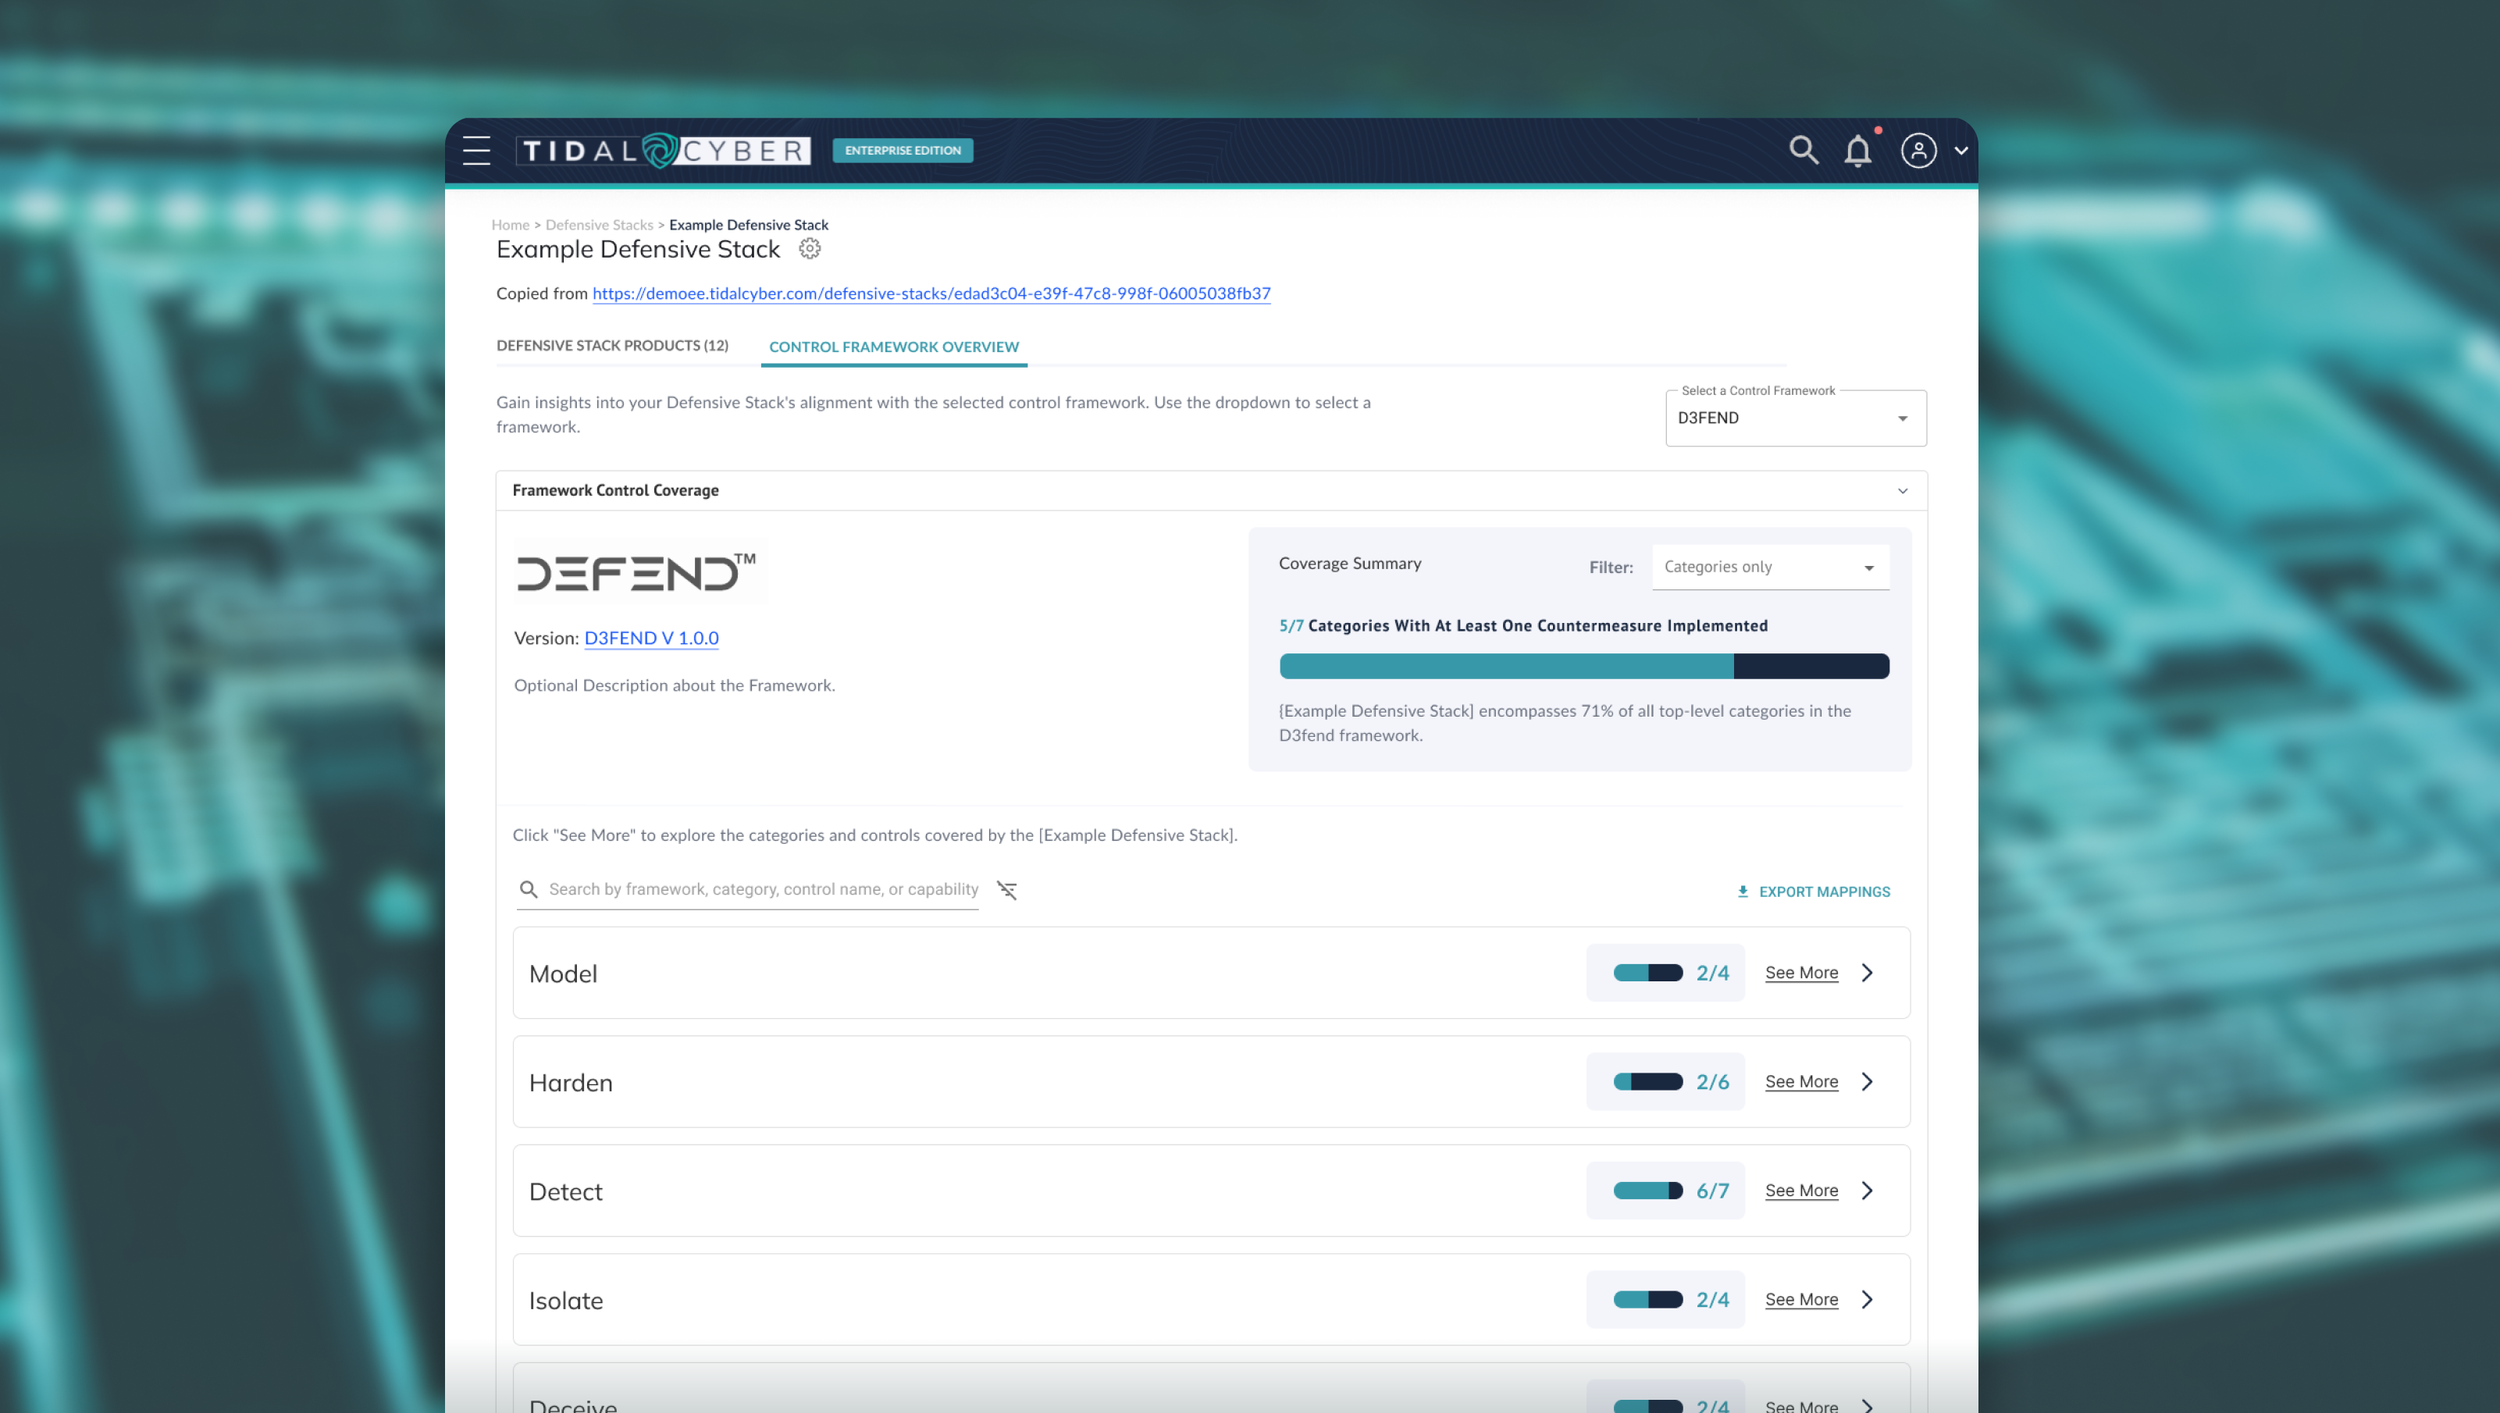Open settings gear beside Example Defensive Stack

(x=809, y=249)
